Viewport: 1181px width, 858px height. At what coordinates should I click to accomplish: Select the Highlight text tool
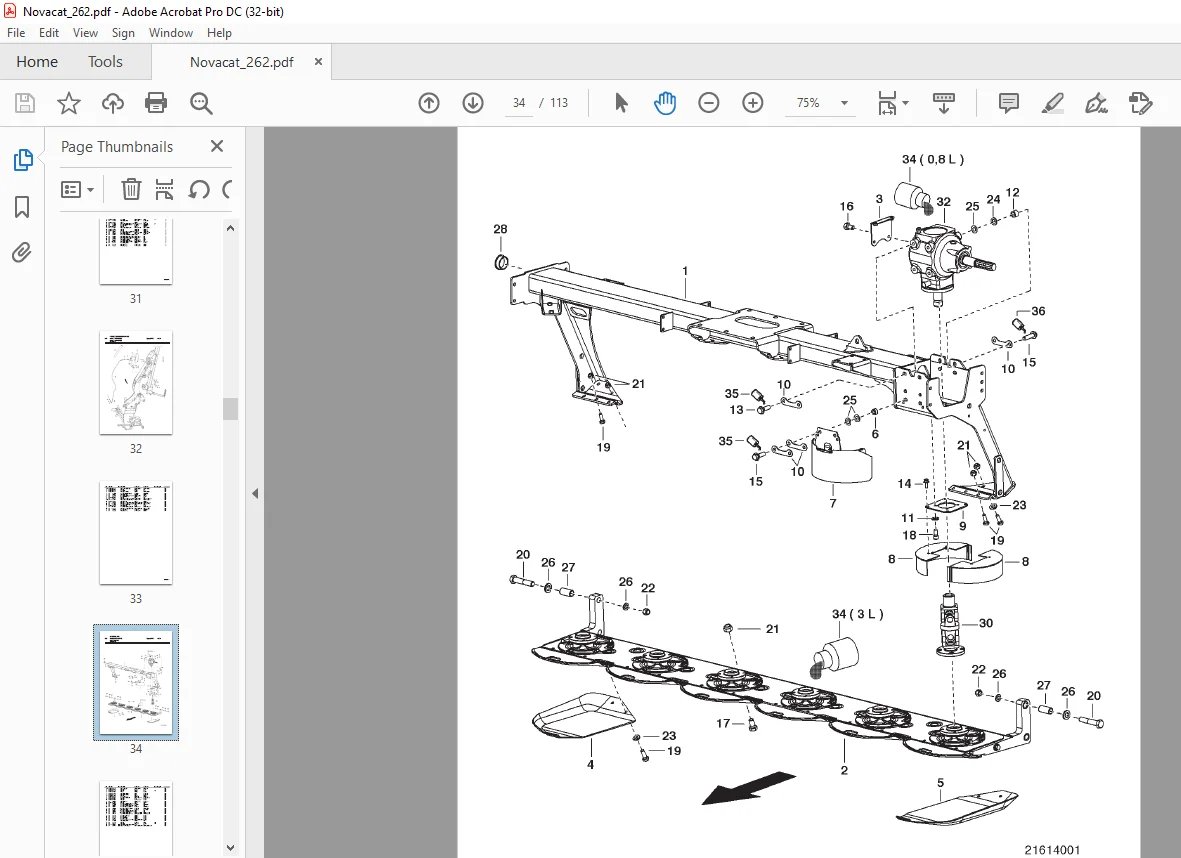pos(1052,103)
